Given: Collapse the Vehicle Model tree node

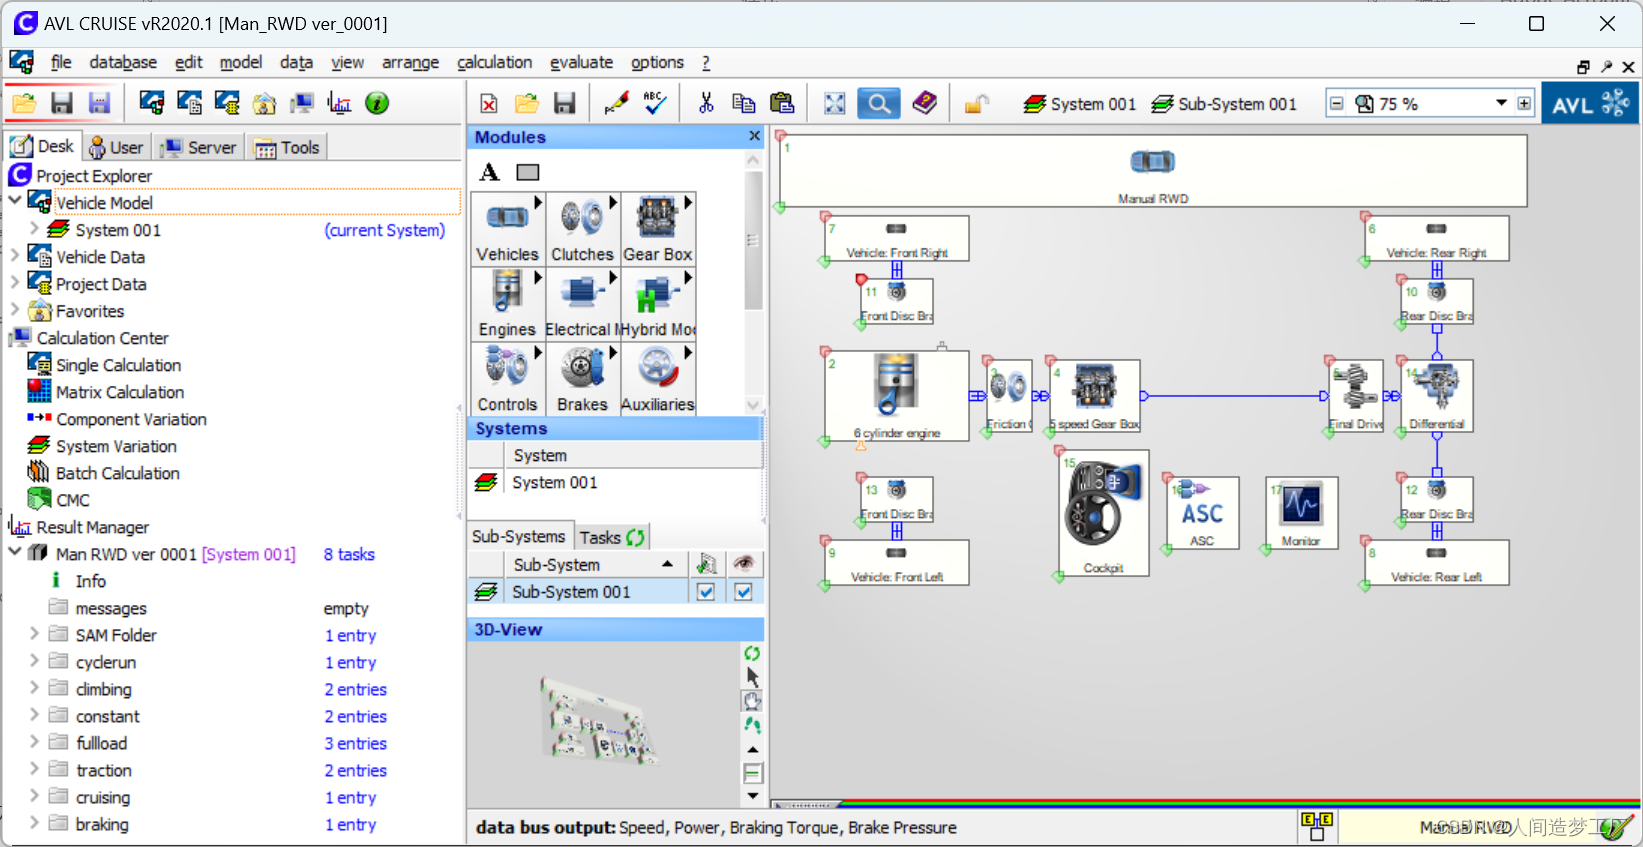Looking at the screenshot, I should (15, 201).
